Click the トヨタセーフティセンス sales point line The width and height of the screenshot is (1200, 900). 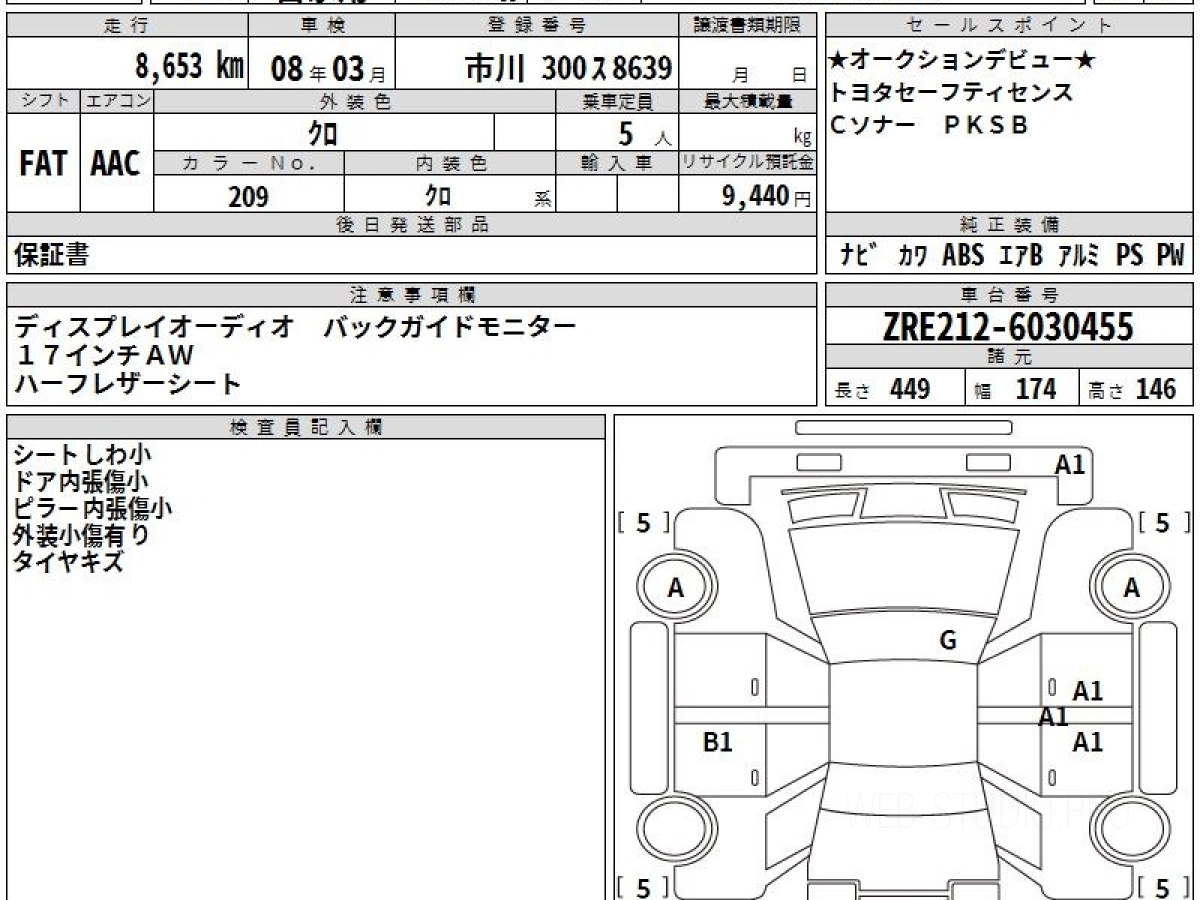(952, 93)
